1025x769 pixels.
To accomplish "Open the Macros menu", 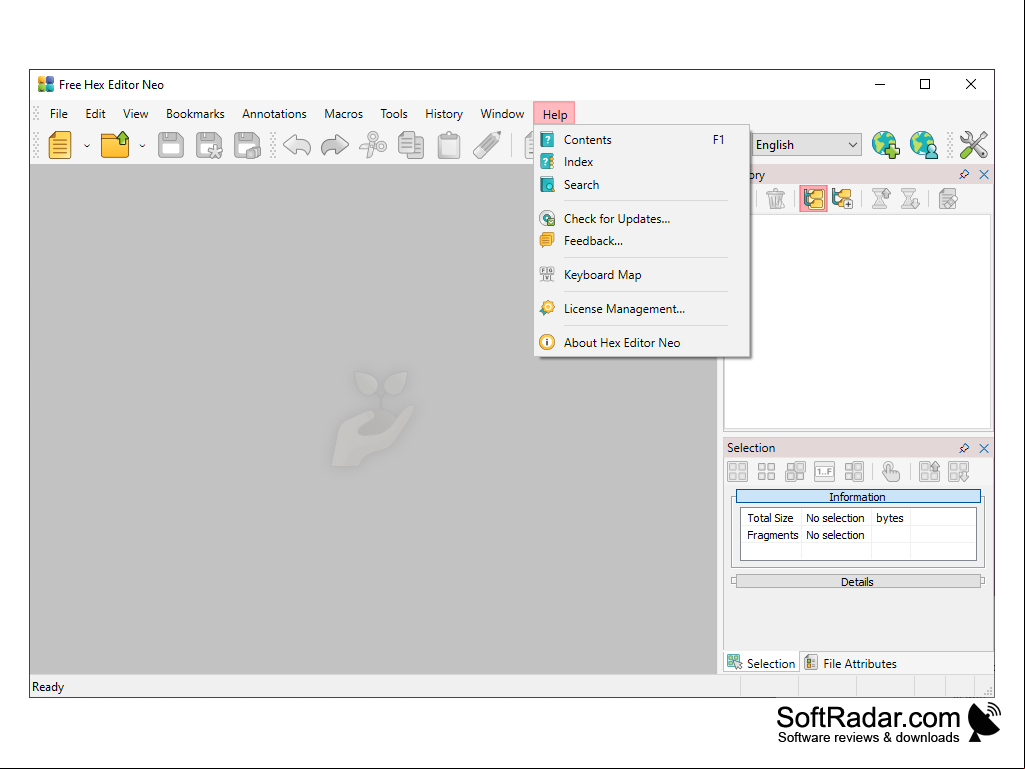I will (343, 114).
